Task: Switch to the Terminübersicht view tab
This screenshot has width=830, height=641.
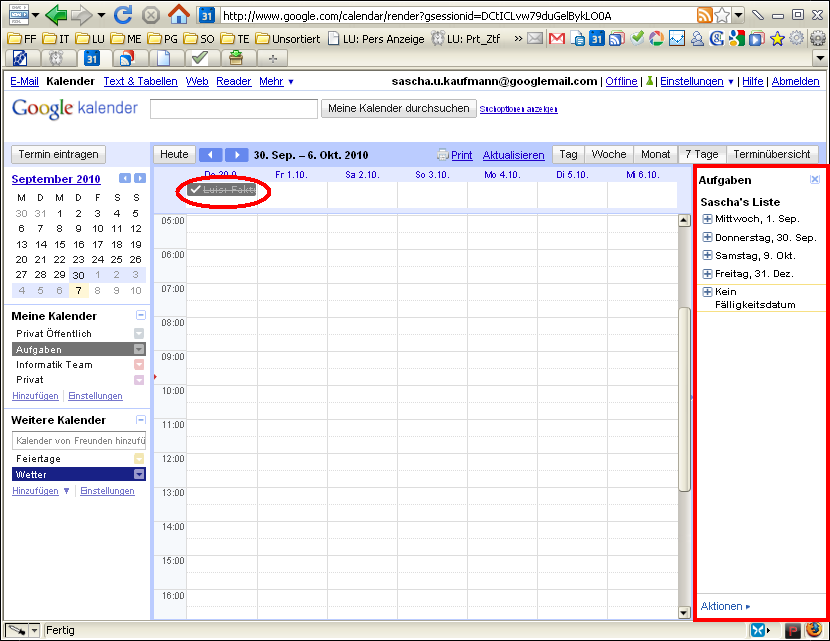Action: click(772, 155)
